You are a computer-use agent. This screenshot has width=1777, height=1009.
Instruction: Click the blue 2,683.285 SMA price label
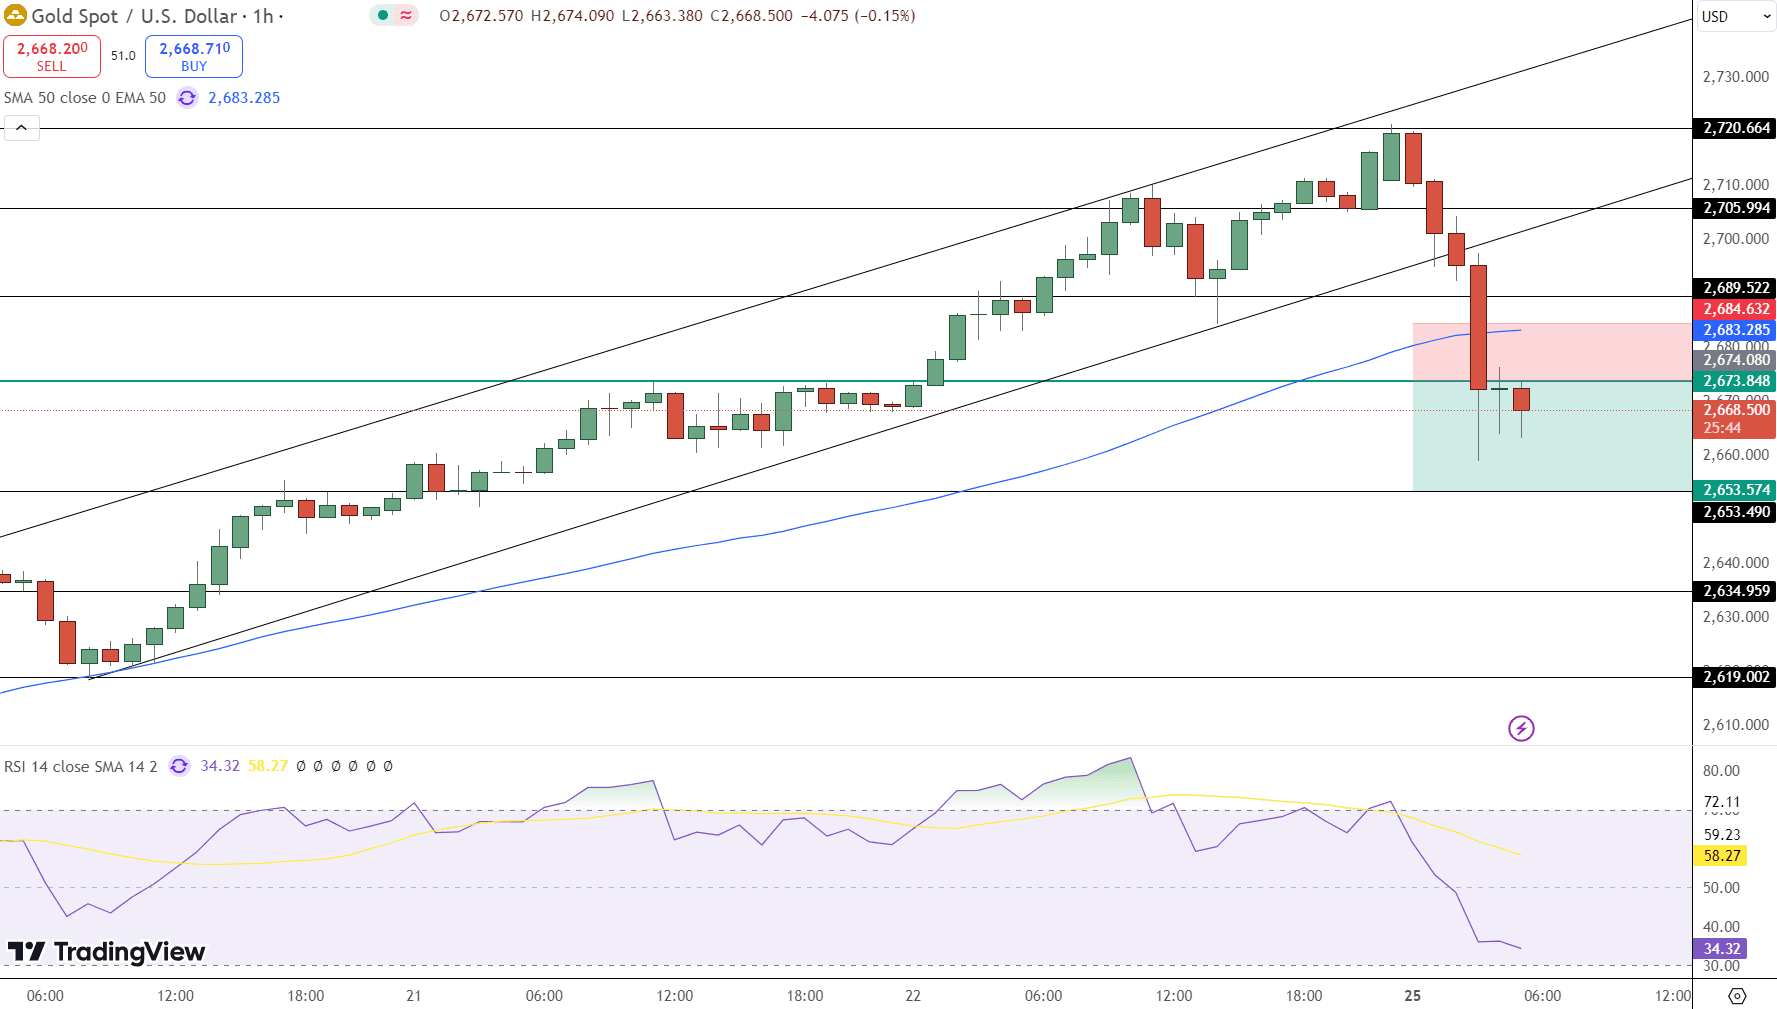[1735, 330]
